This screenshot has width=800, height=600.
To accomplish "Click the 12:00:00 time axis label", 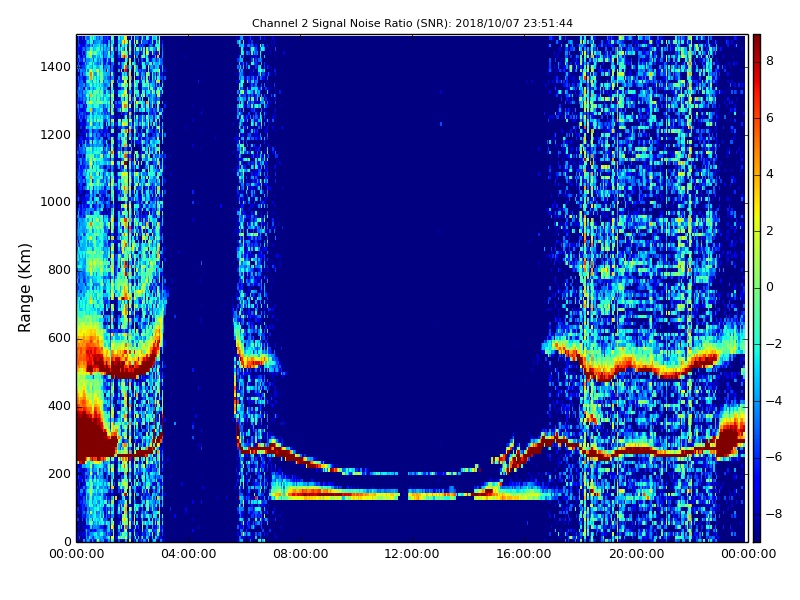I will (x=412, y=554).
